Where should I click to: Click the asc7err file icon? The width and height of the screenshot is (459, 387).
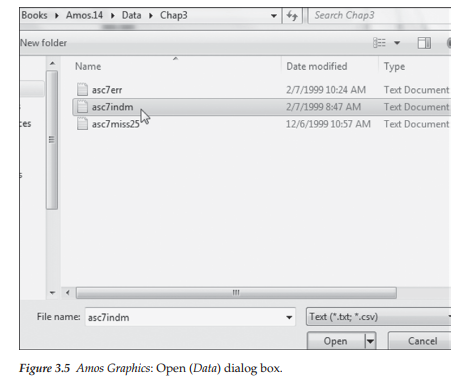pyautogui.click(x=82, y=90)
